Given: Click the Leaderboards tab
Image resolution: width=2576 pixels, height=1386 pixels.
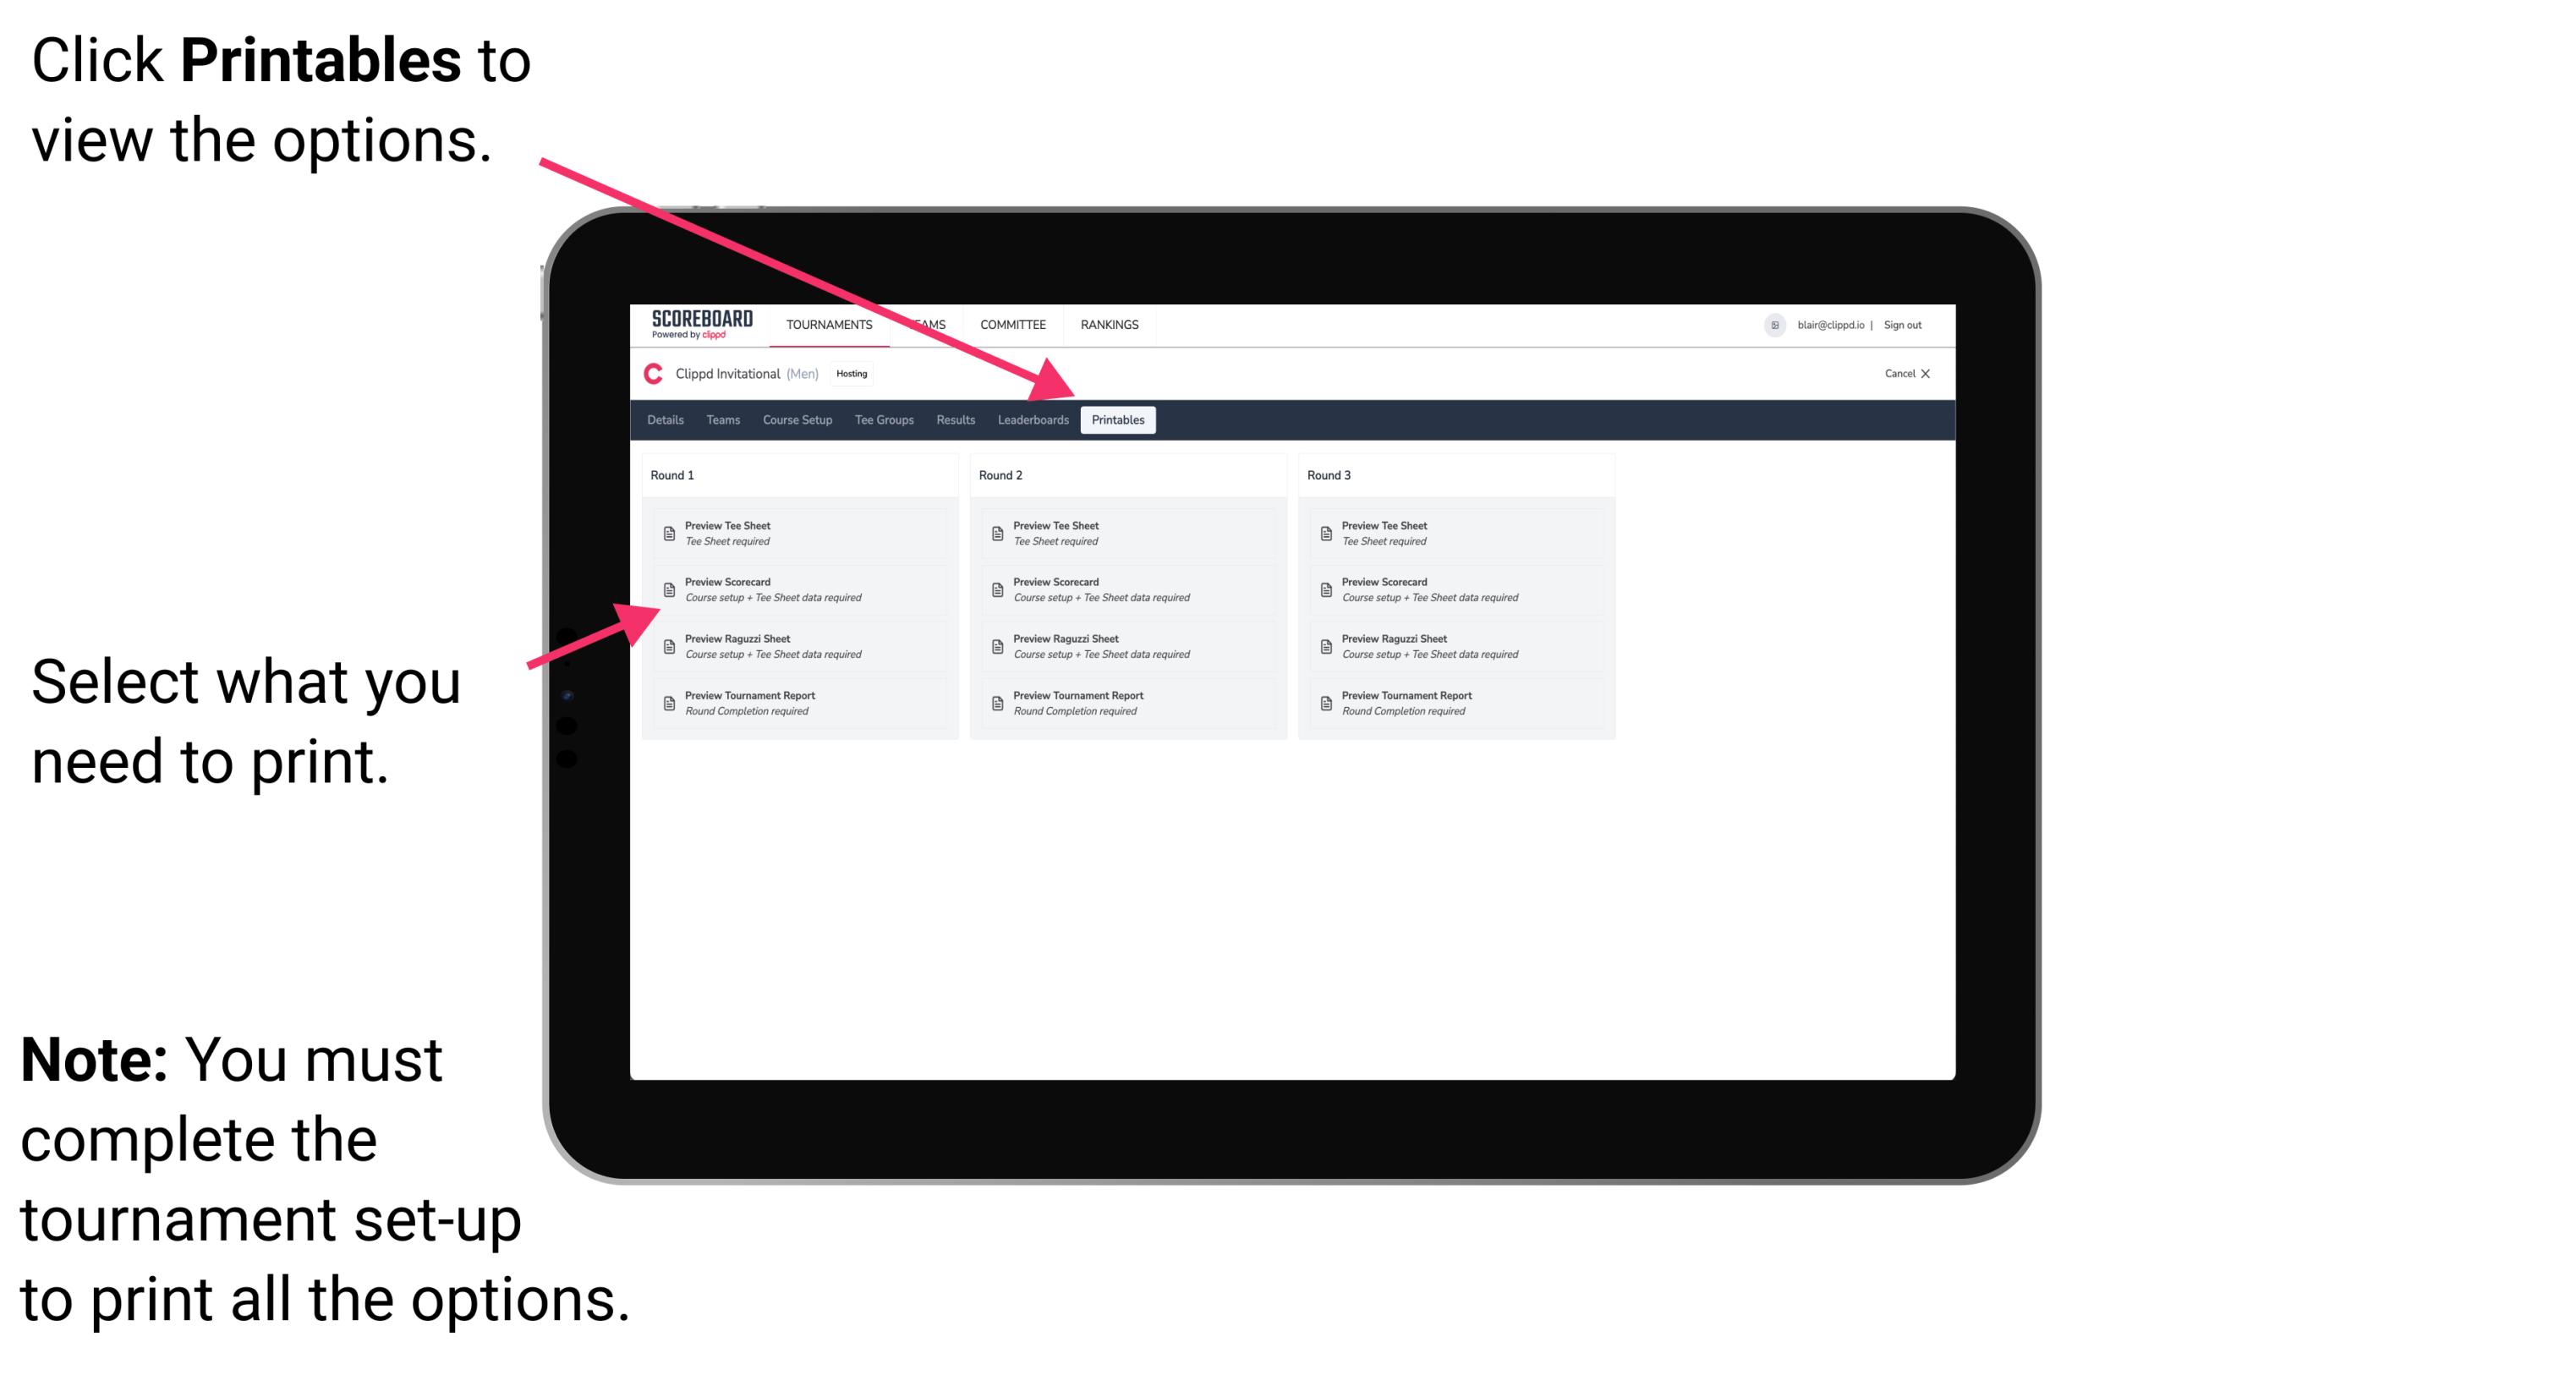Looking at the screenshot, I should coord(1031,420).
